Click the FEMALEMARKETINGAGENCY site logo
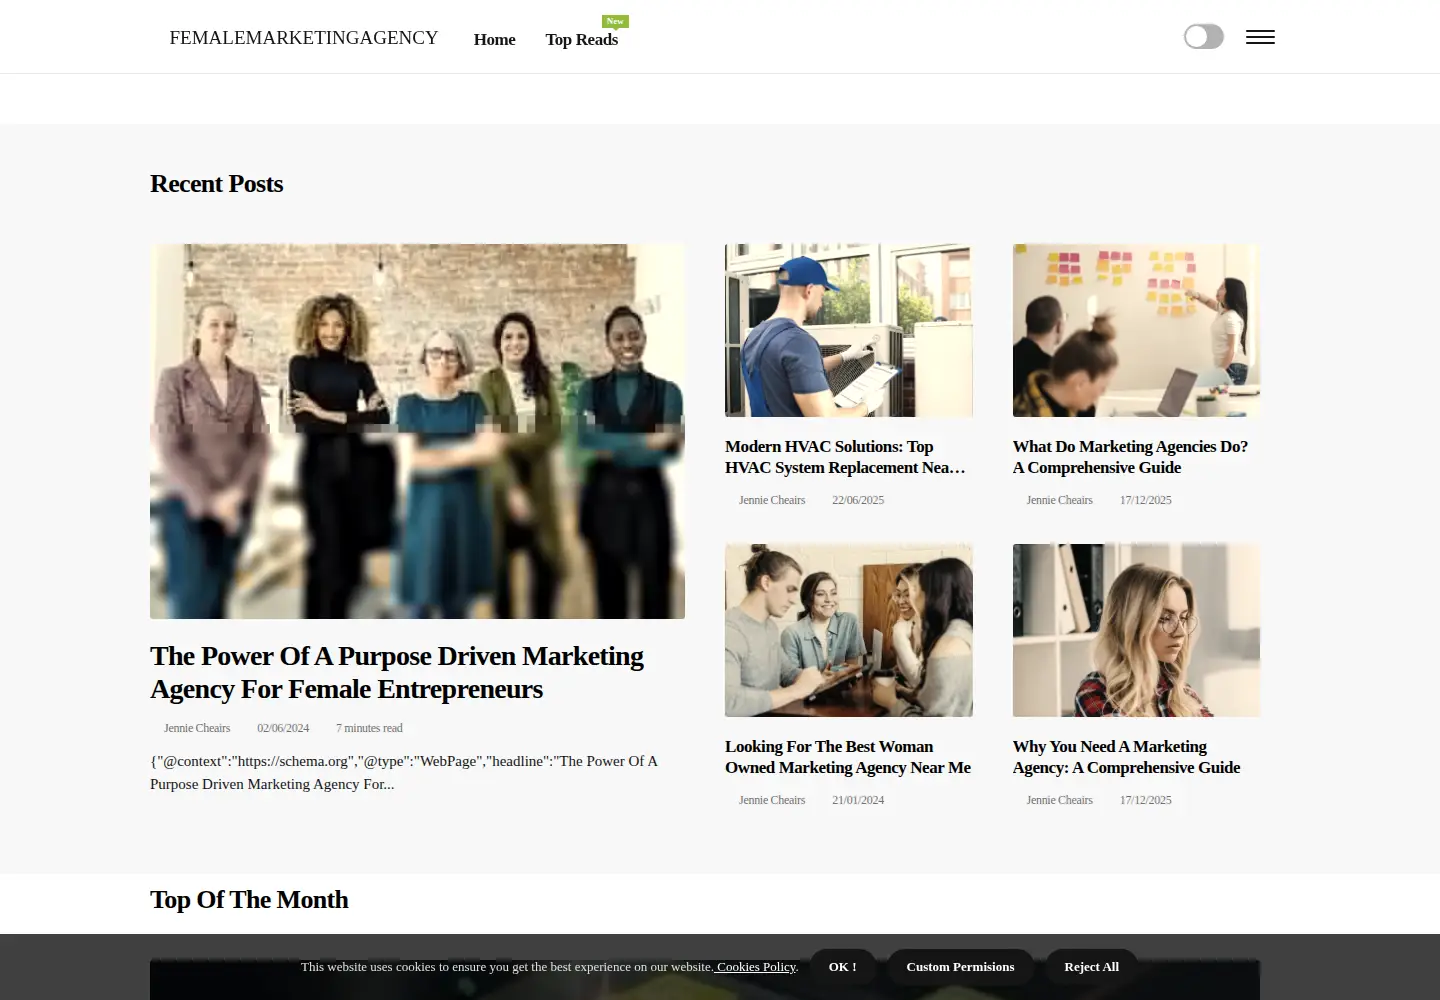 (304, 38)
